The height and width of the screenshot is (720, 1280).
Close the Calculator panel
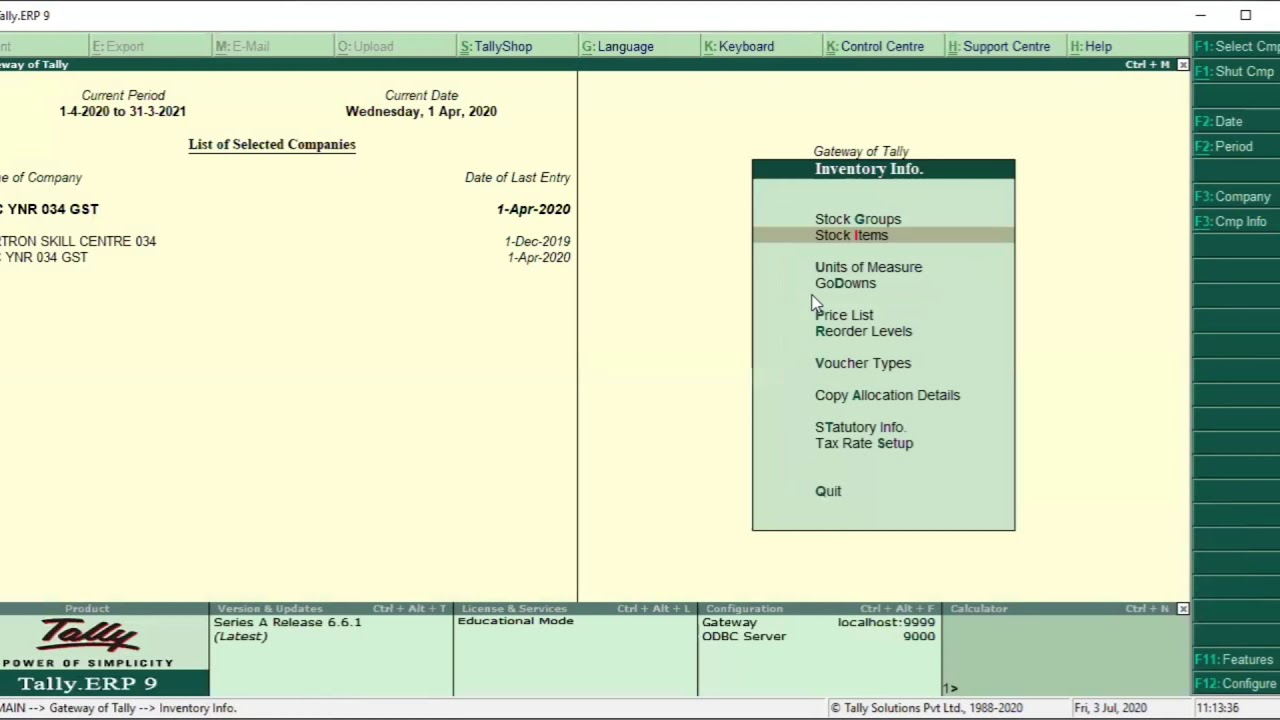tap(1183, 609)
